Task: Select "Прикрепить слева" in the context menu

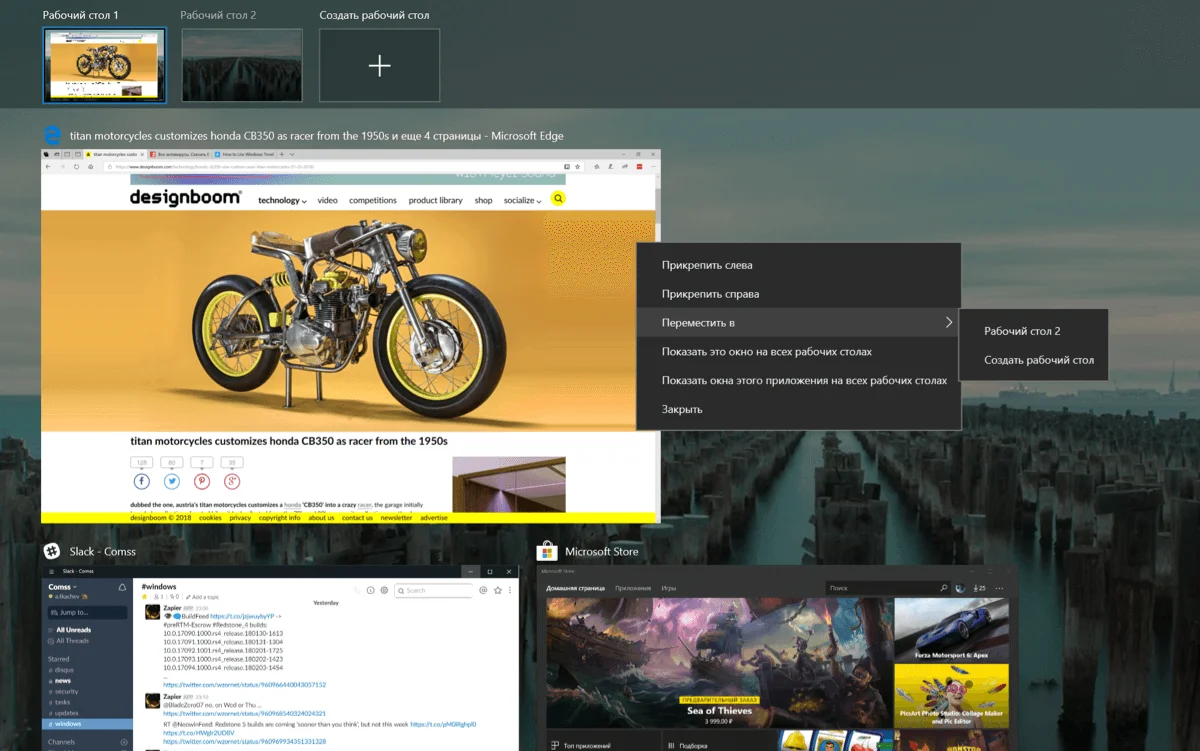Action: click(x=706, y=265)
